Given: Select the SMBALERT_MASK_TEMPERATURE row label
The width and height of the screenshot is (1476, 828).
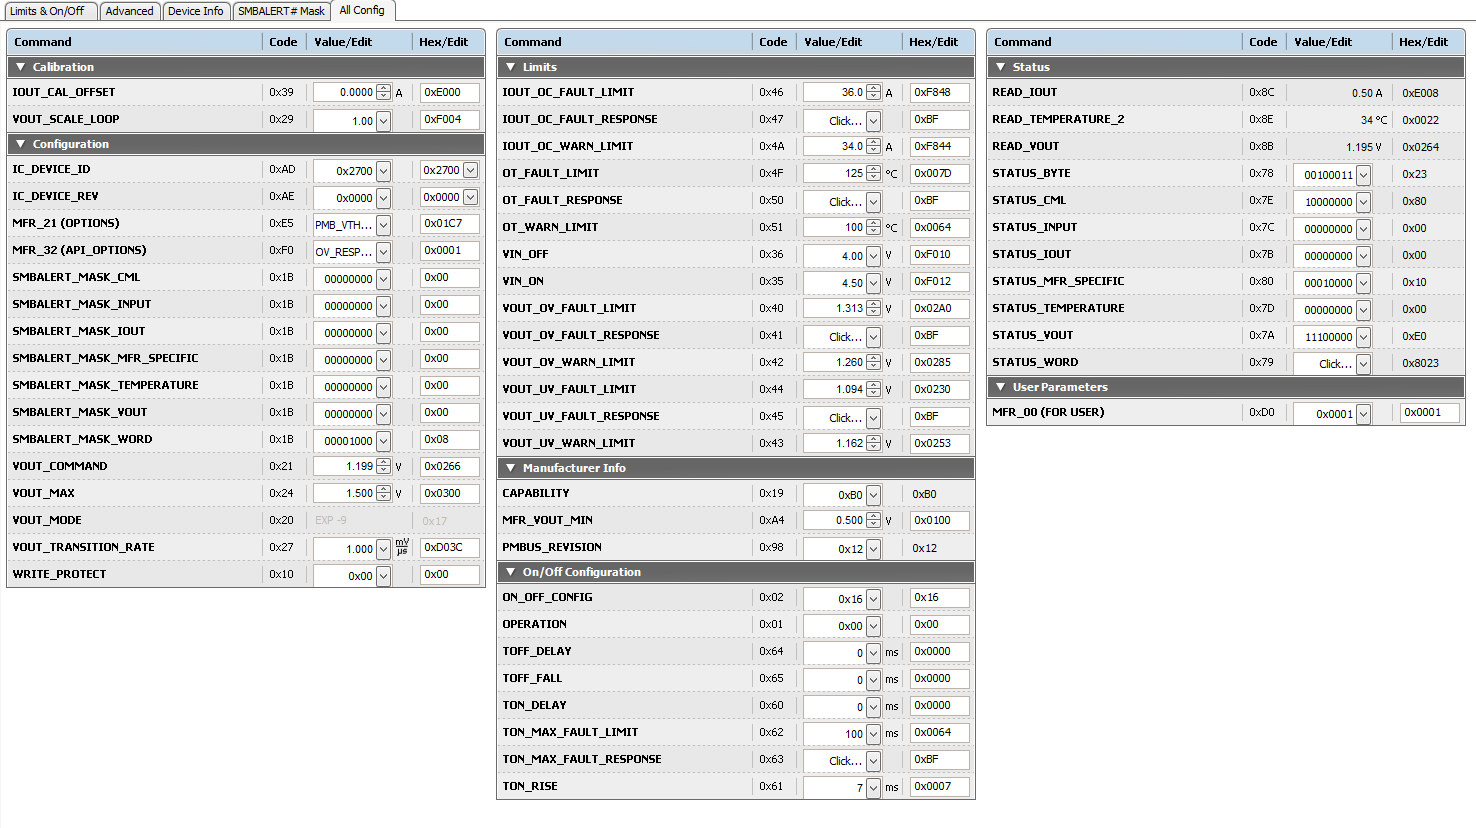Looking at the screenshot, I should click(105, 385).
